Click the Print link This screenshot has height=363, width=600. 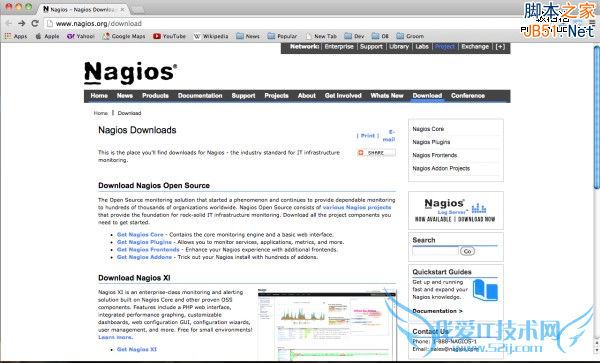click(368, 136)
